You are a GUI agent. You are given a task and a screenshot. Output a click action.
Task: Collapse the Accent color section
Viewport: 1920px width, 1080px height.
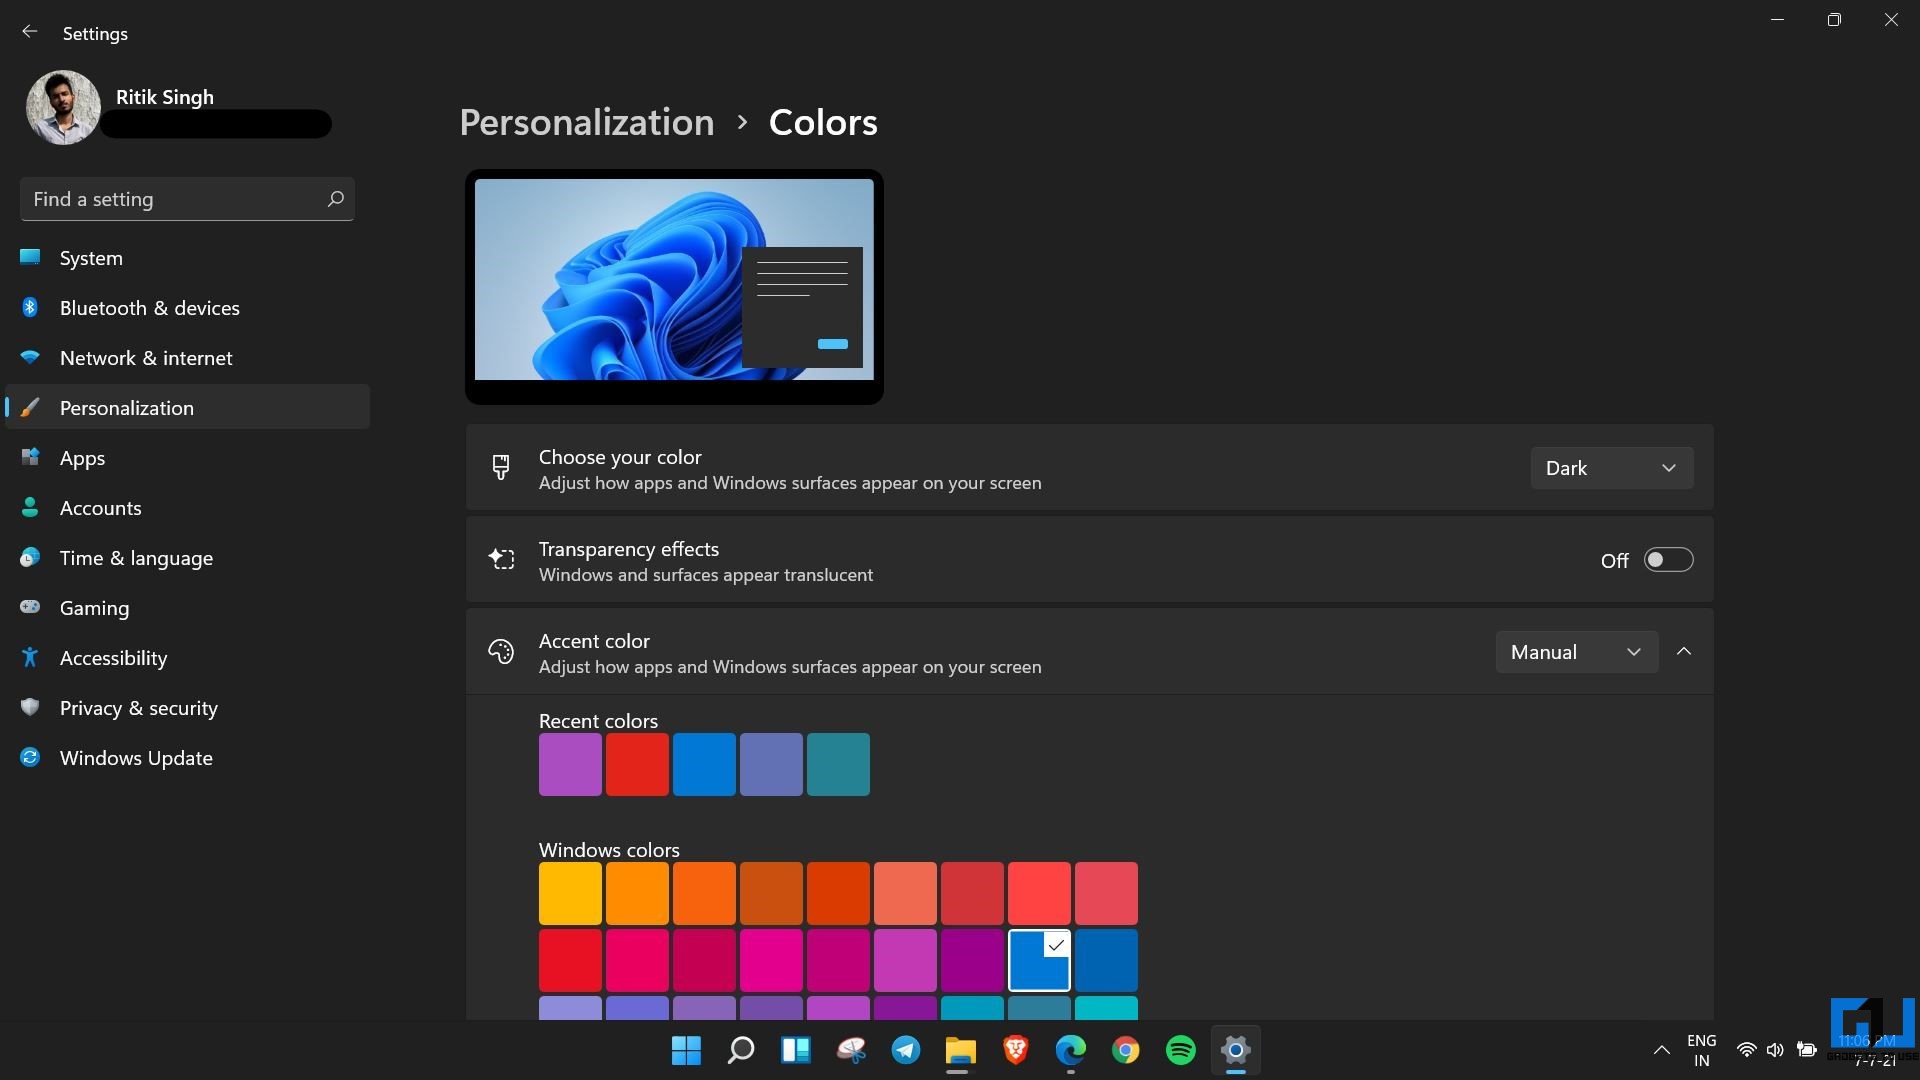1684,651
